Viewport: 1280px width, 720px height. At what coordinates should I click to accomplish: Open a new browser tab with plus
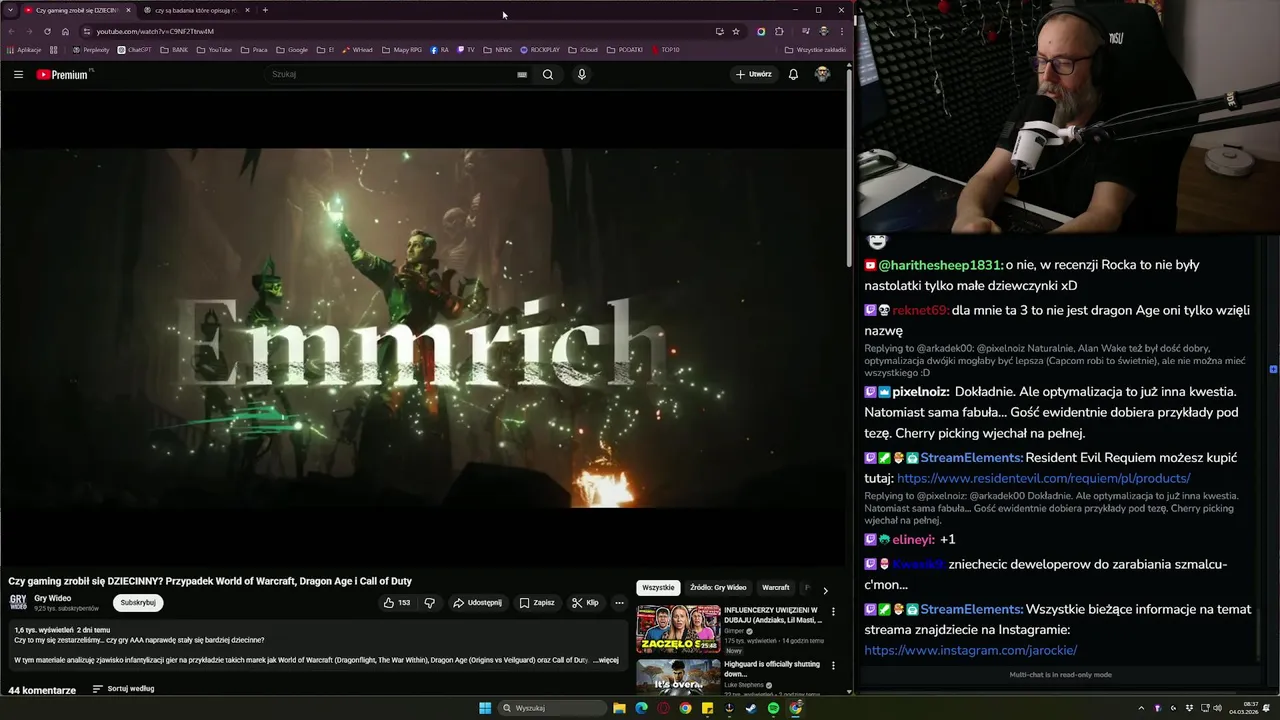[x=265, y=10]
